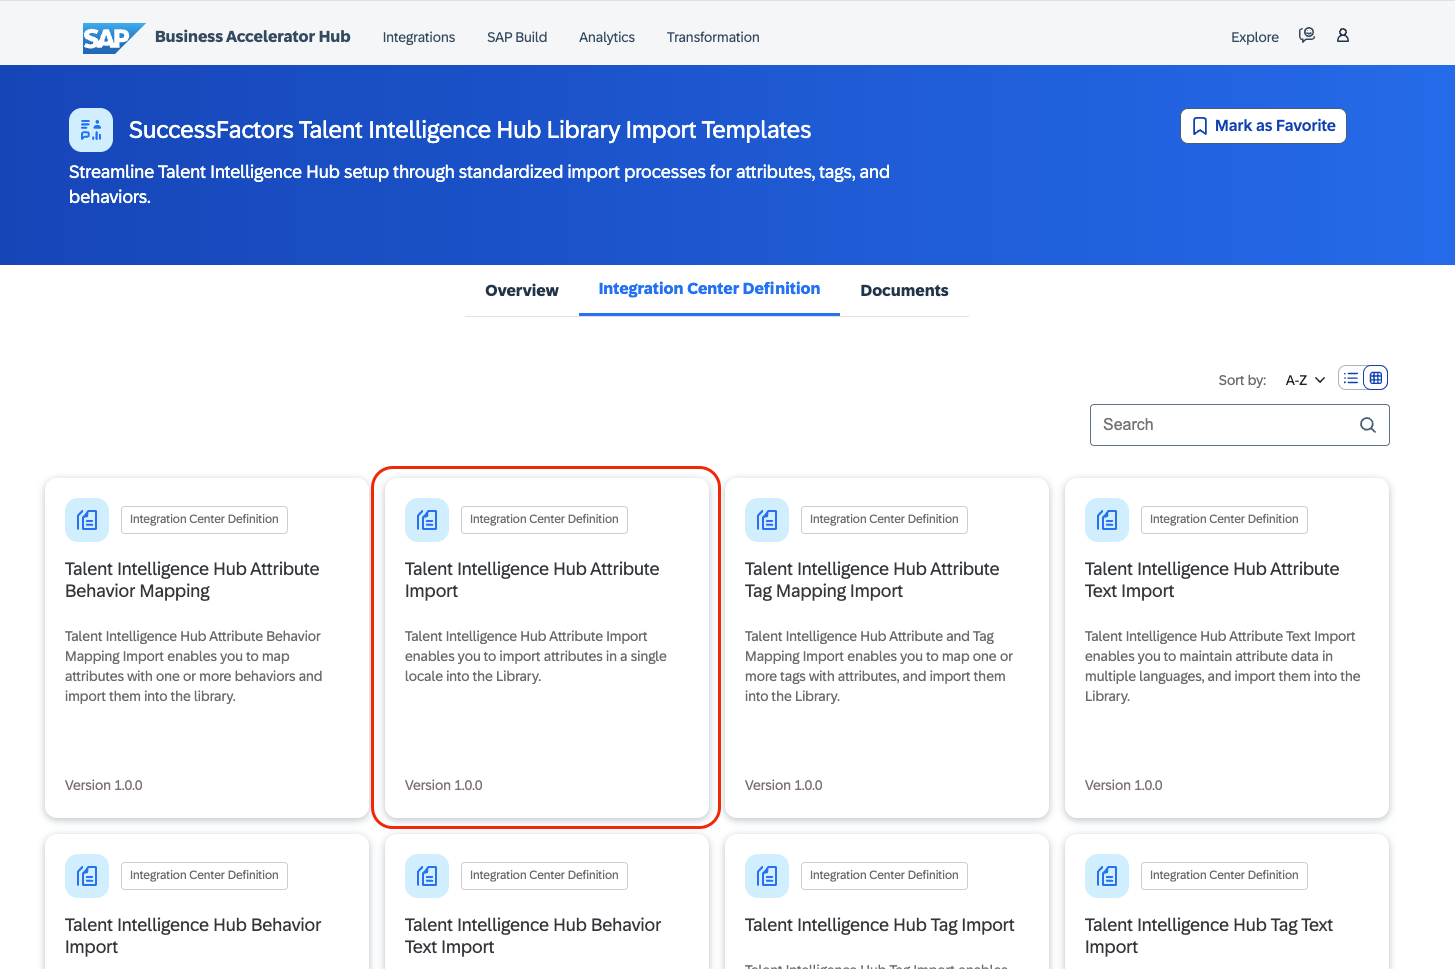The width and height of the screenshot is (1455, 969).
Task: Click the description 'enables you to import attributes in a single locale'
Action: click(536, 657)
